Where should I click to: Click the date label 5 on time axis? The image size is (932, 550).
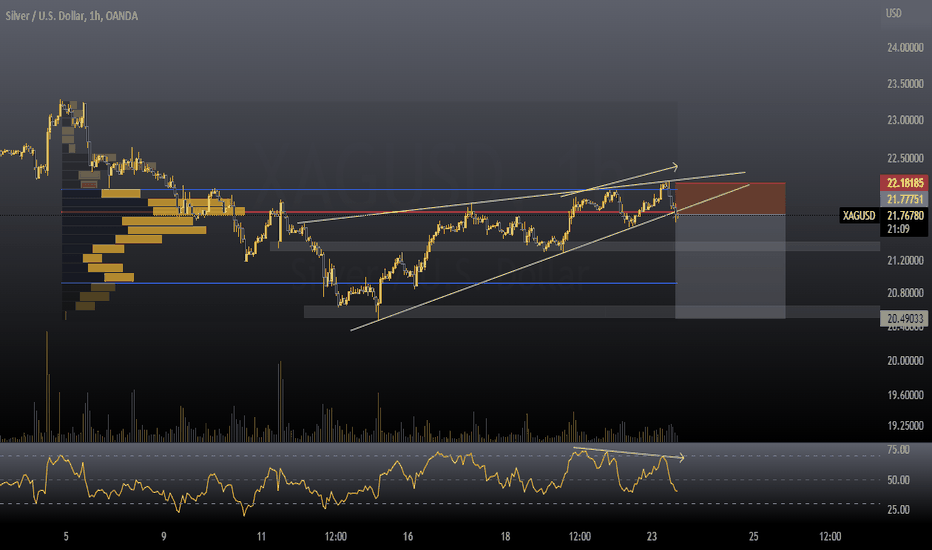[x=66, y=536]
